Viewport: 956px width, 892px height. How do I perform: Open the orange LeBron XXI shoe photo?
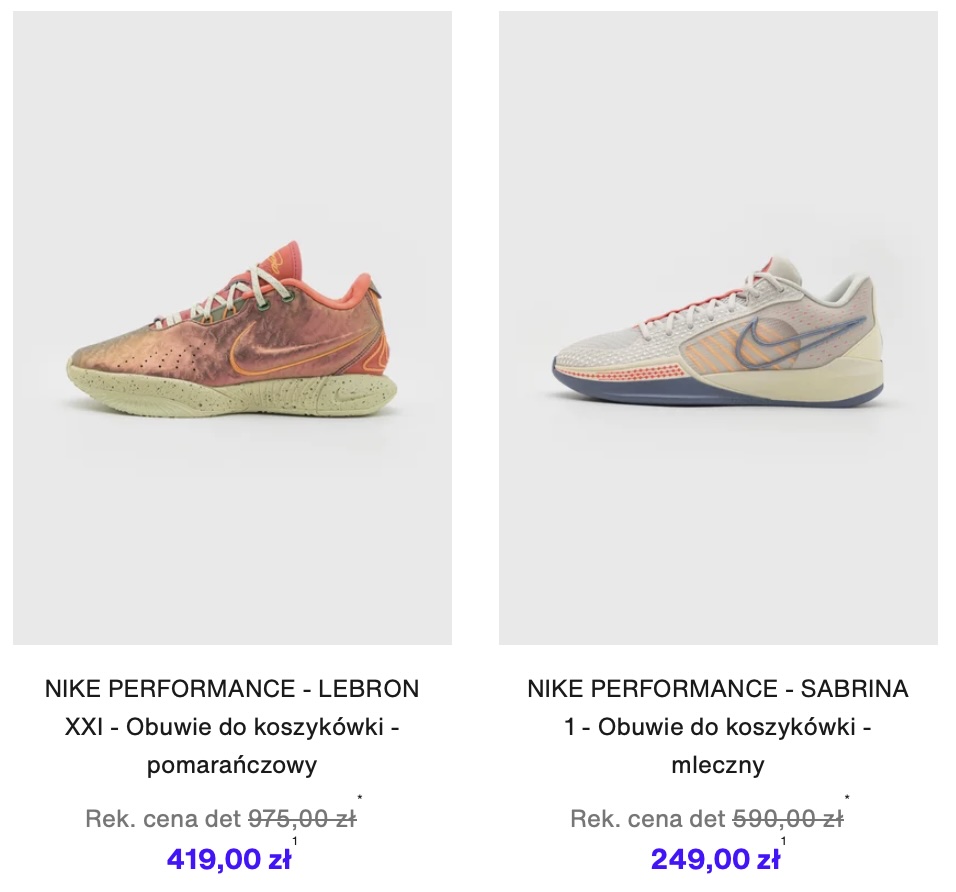[x=232, y=328]
